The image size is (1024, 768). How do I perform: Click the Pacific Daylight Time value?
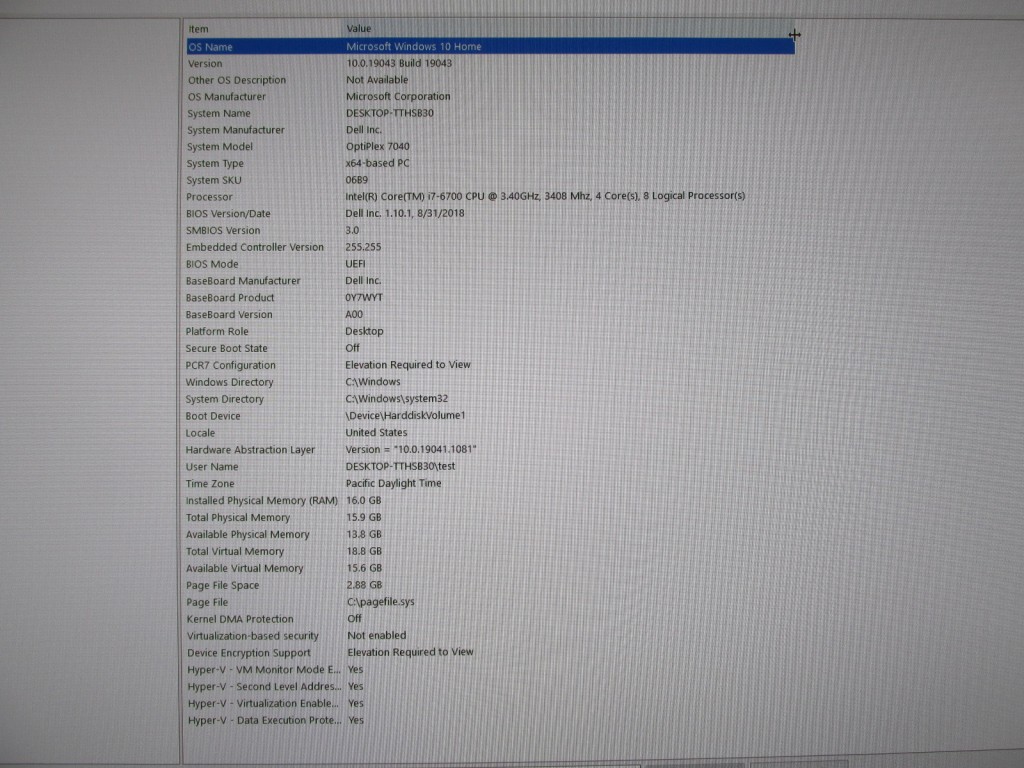tap(393, 483)
